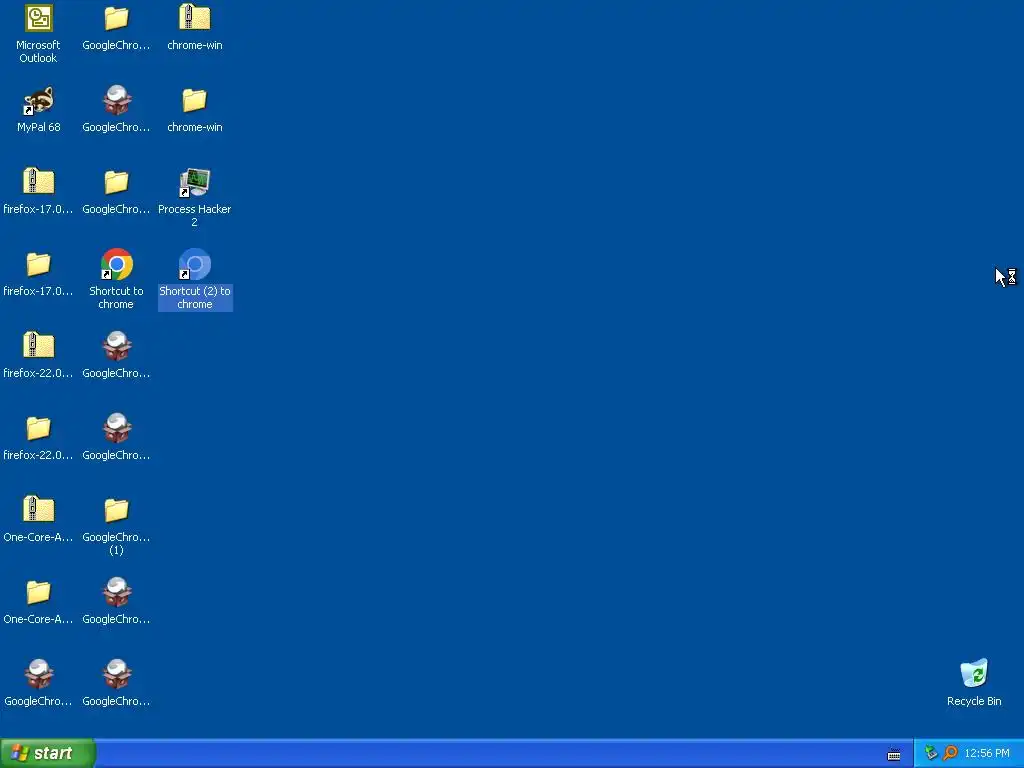1024x768 pixels.
Task: Select GoogleChro... installer beside MyPal 68
Action: pyautogui.click(x=116, y=101)
